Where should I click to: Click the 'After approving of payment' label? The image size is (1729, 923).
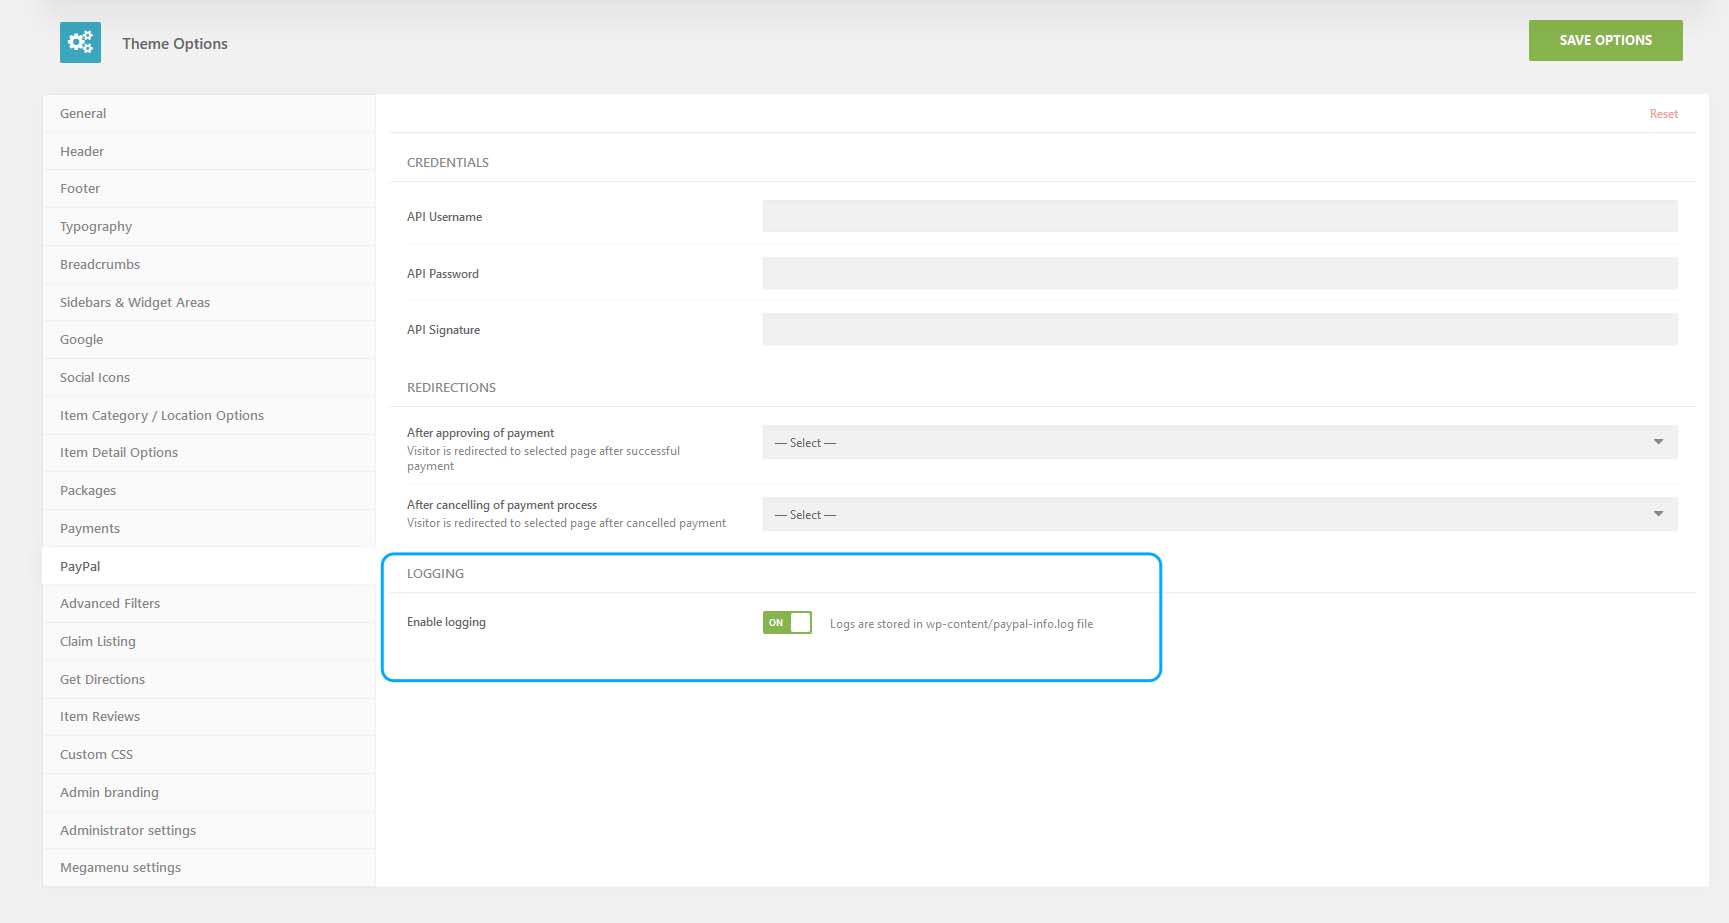pyautogui.click(x=480, y=433)
